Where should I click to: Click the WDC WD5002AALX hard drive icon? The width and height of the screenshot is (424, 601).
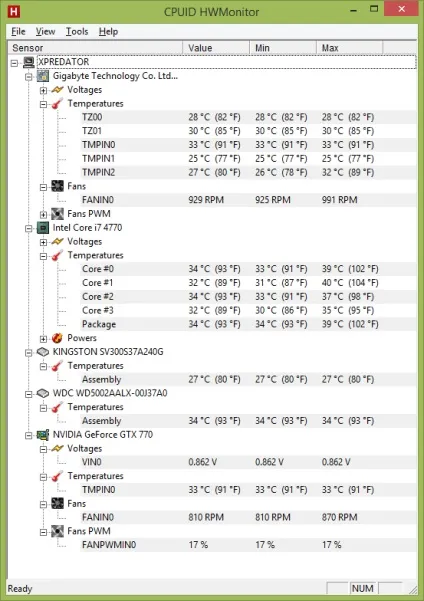[43, 393]
